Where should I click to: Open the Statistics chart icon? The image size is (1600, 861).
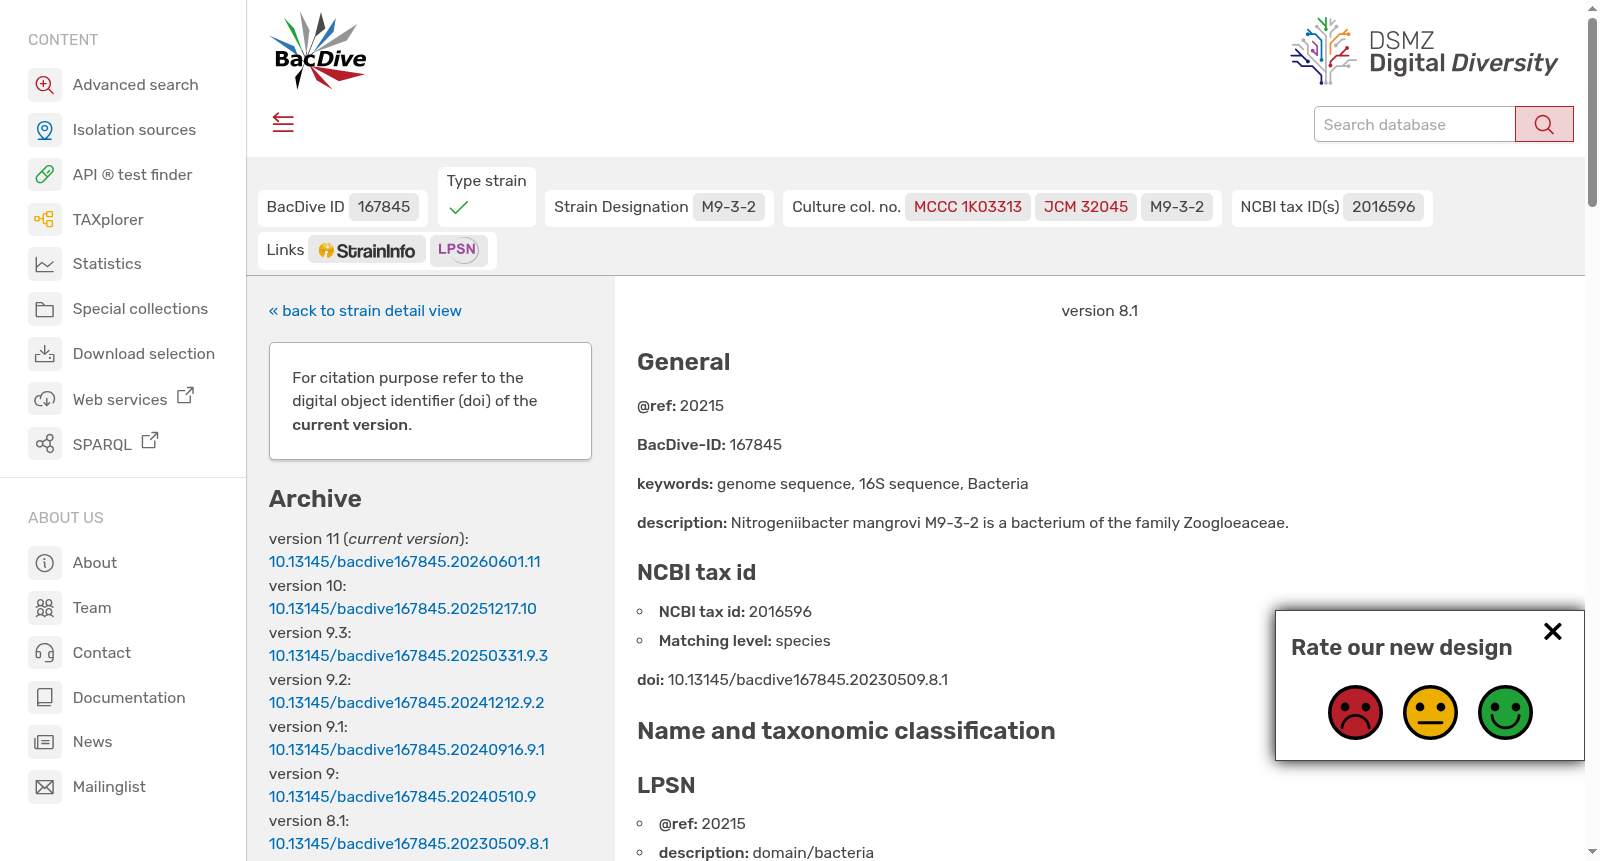pyautogui.click(x=45, y=264)
